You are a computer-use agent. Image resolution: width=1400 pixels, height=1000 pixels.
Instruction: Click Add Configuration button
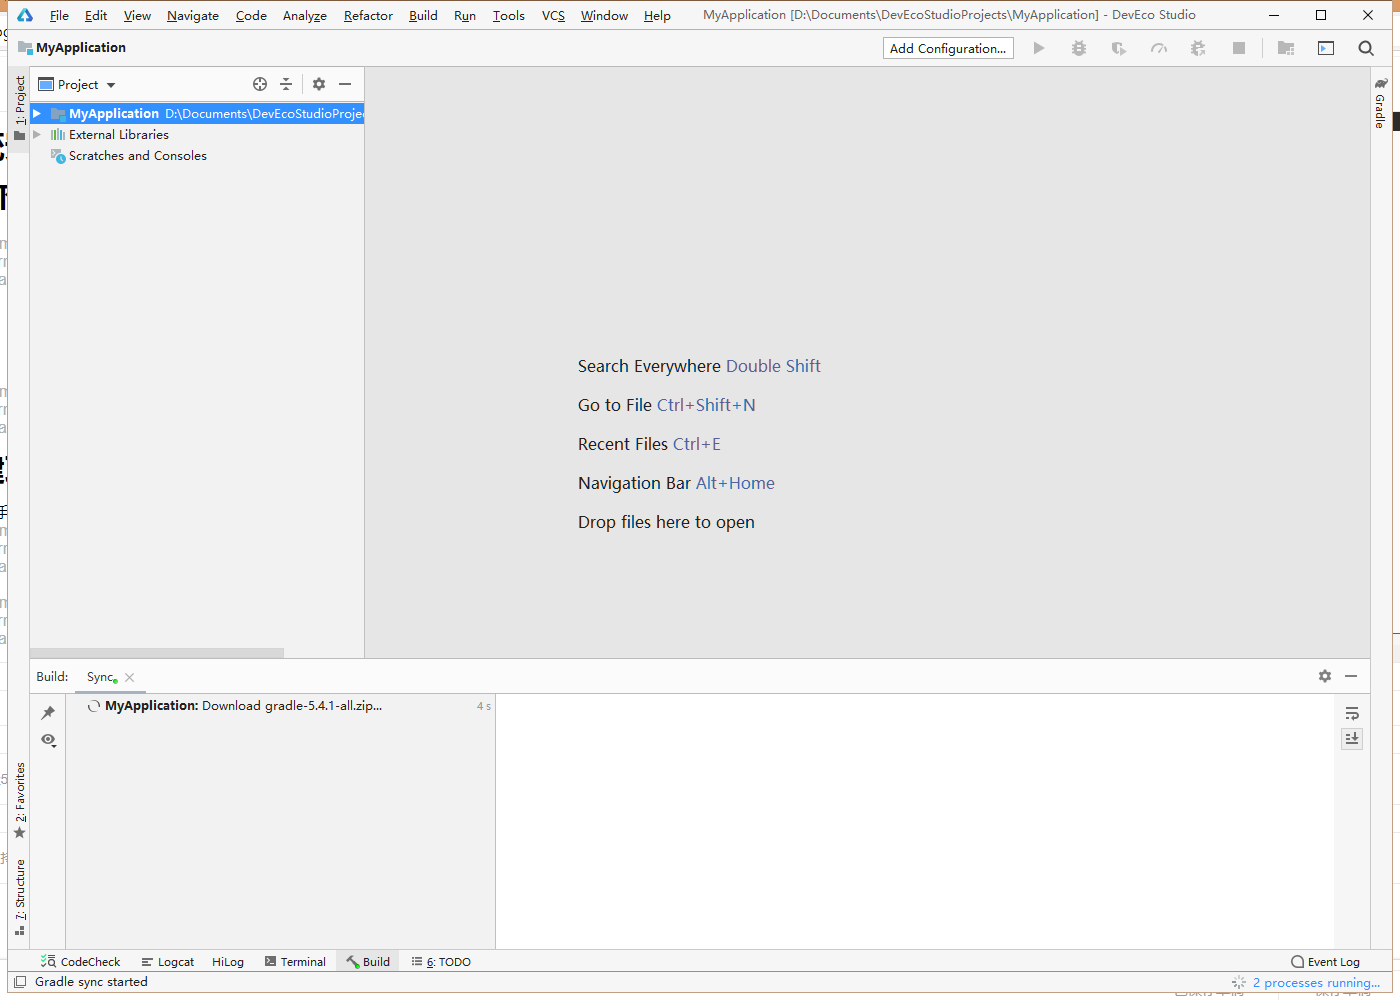point(948,48)
